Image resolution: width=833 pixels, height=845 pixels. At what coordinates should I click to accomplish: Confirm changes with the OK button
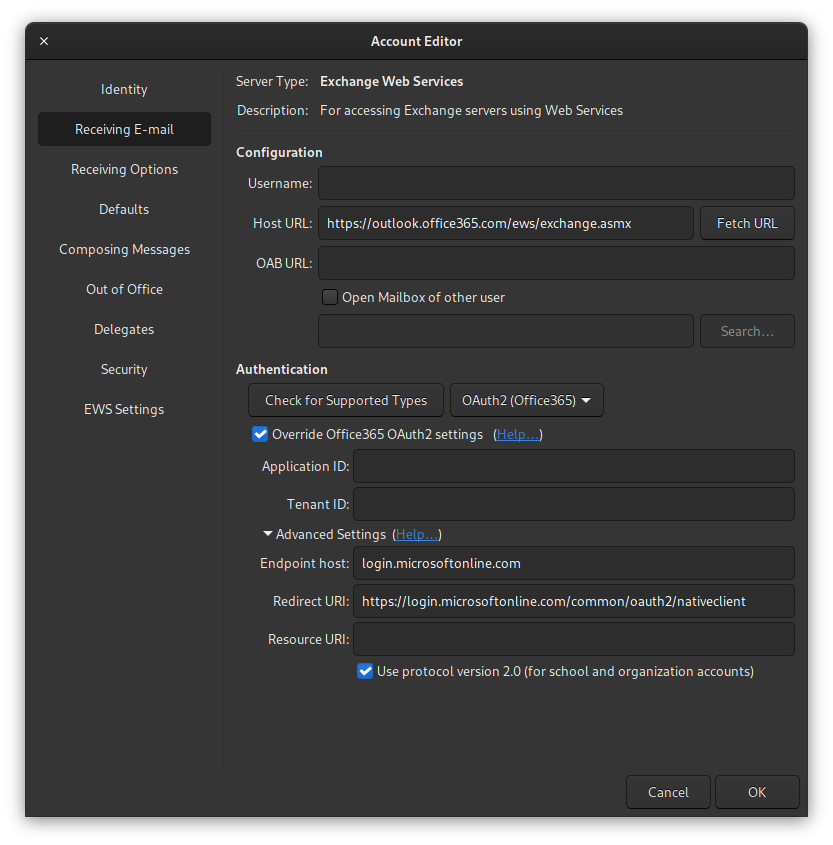point(757,792)
